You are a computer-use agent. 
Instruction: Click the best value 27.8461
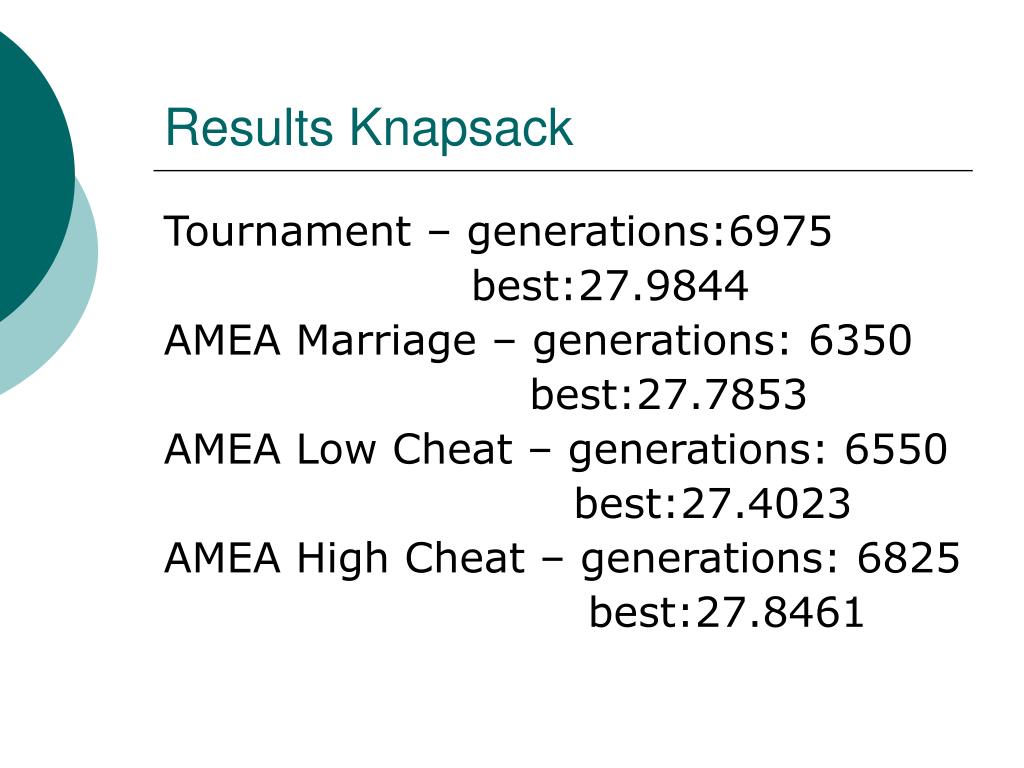click(780, 613)
